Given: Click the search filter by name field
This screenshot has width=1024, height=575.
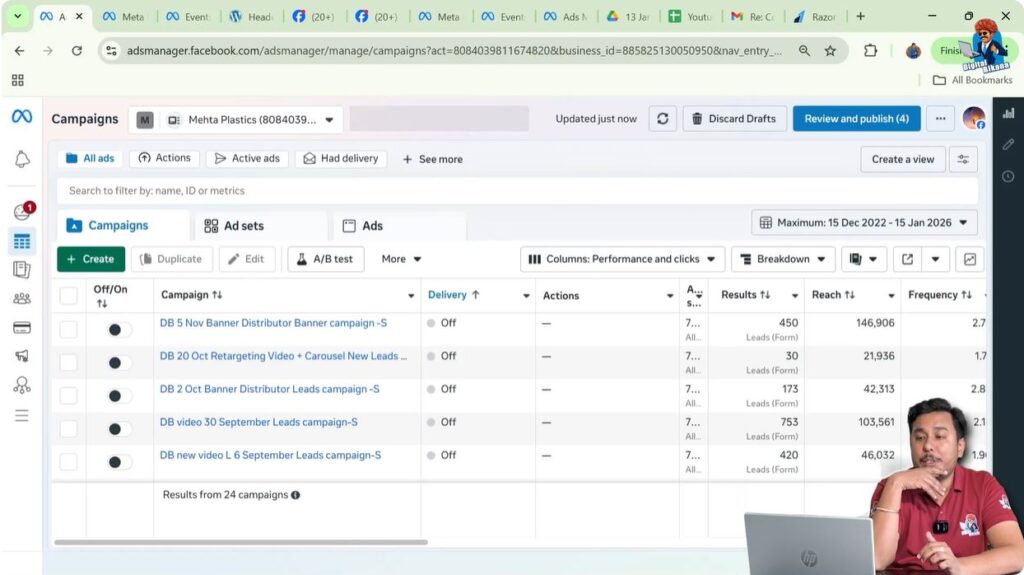Looking at the screenshot, I should 517,191.
